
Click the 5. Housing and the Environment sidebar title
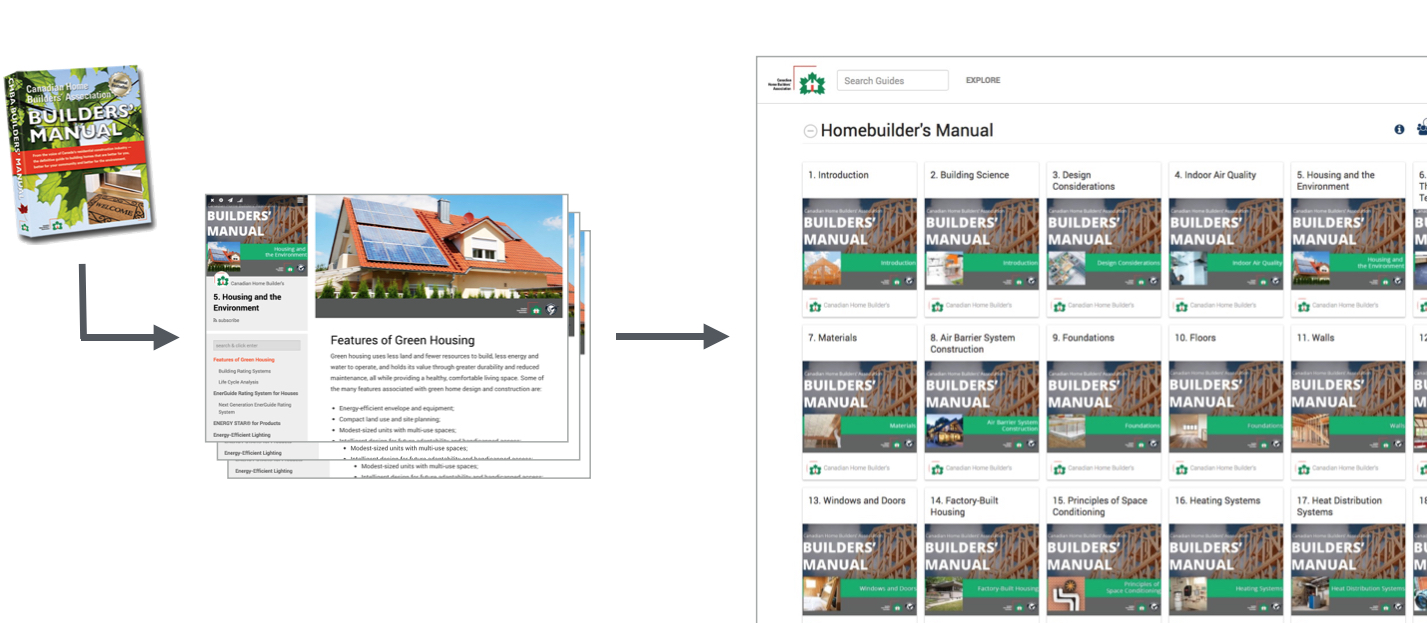247,303
